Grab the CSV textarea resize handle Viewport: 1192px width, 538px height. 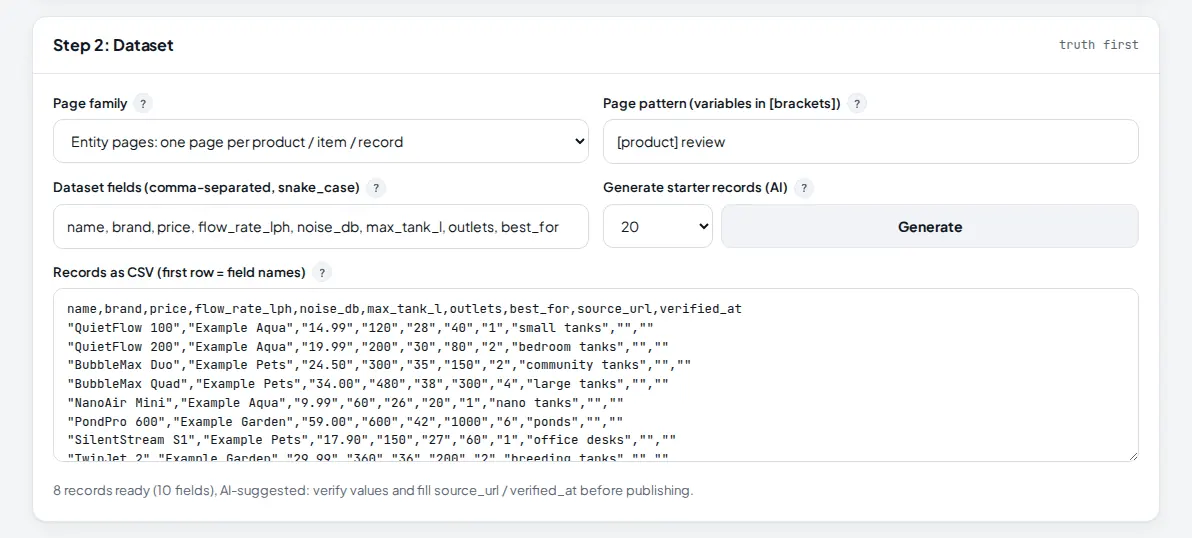pyautogui.click(x=1133, y=455)
